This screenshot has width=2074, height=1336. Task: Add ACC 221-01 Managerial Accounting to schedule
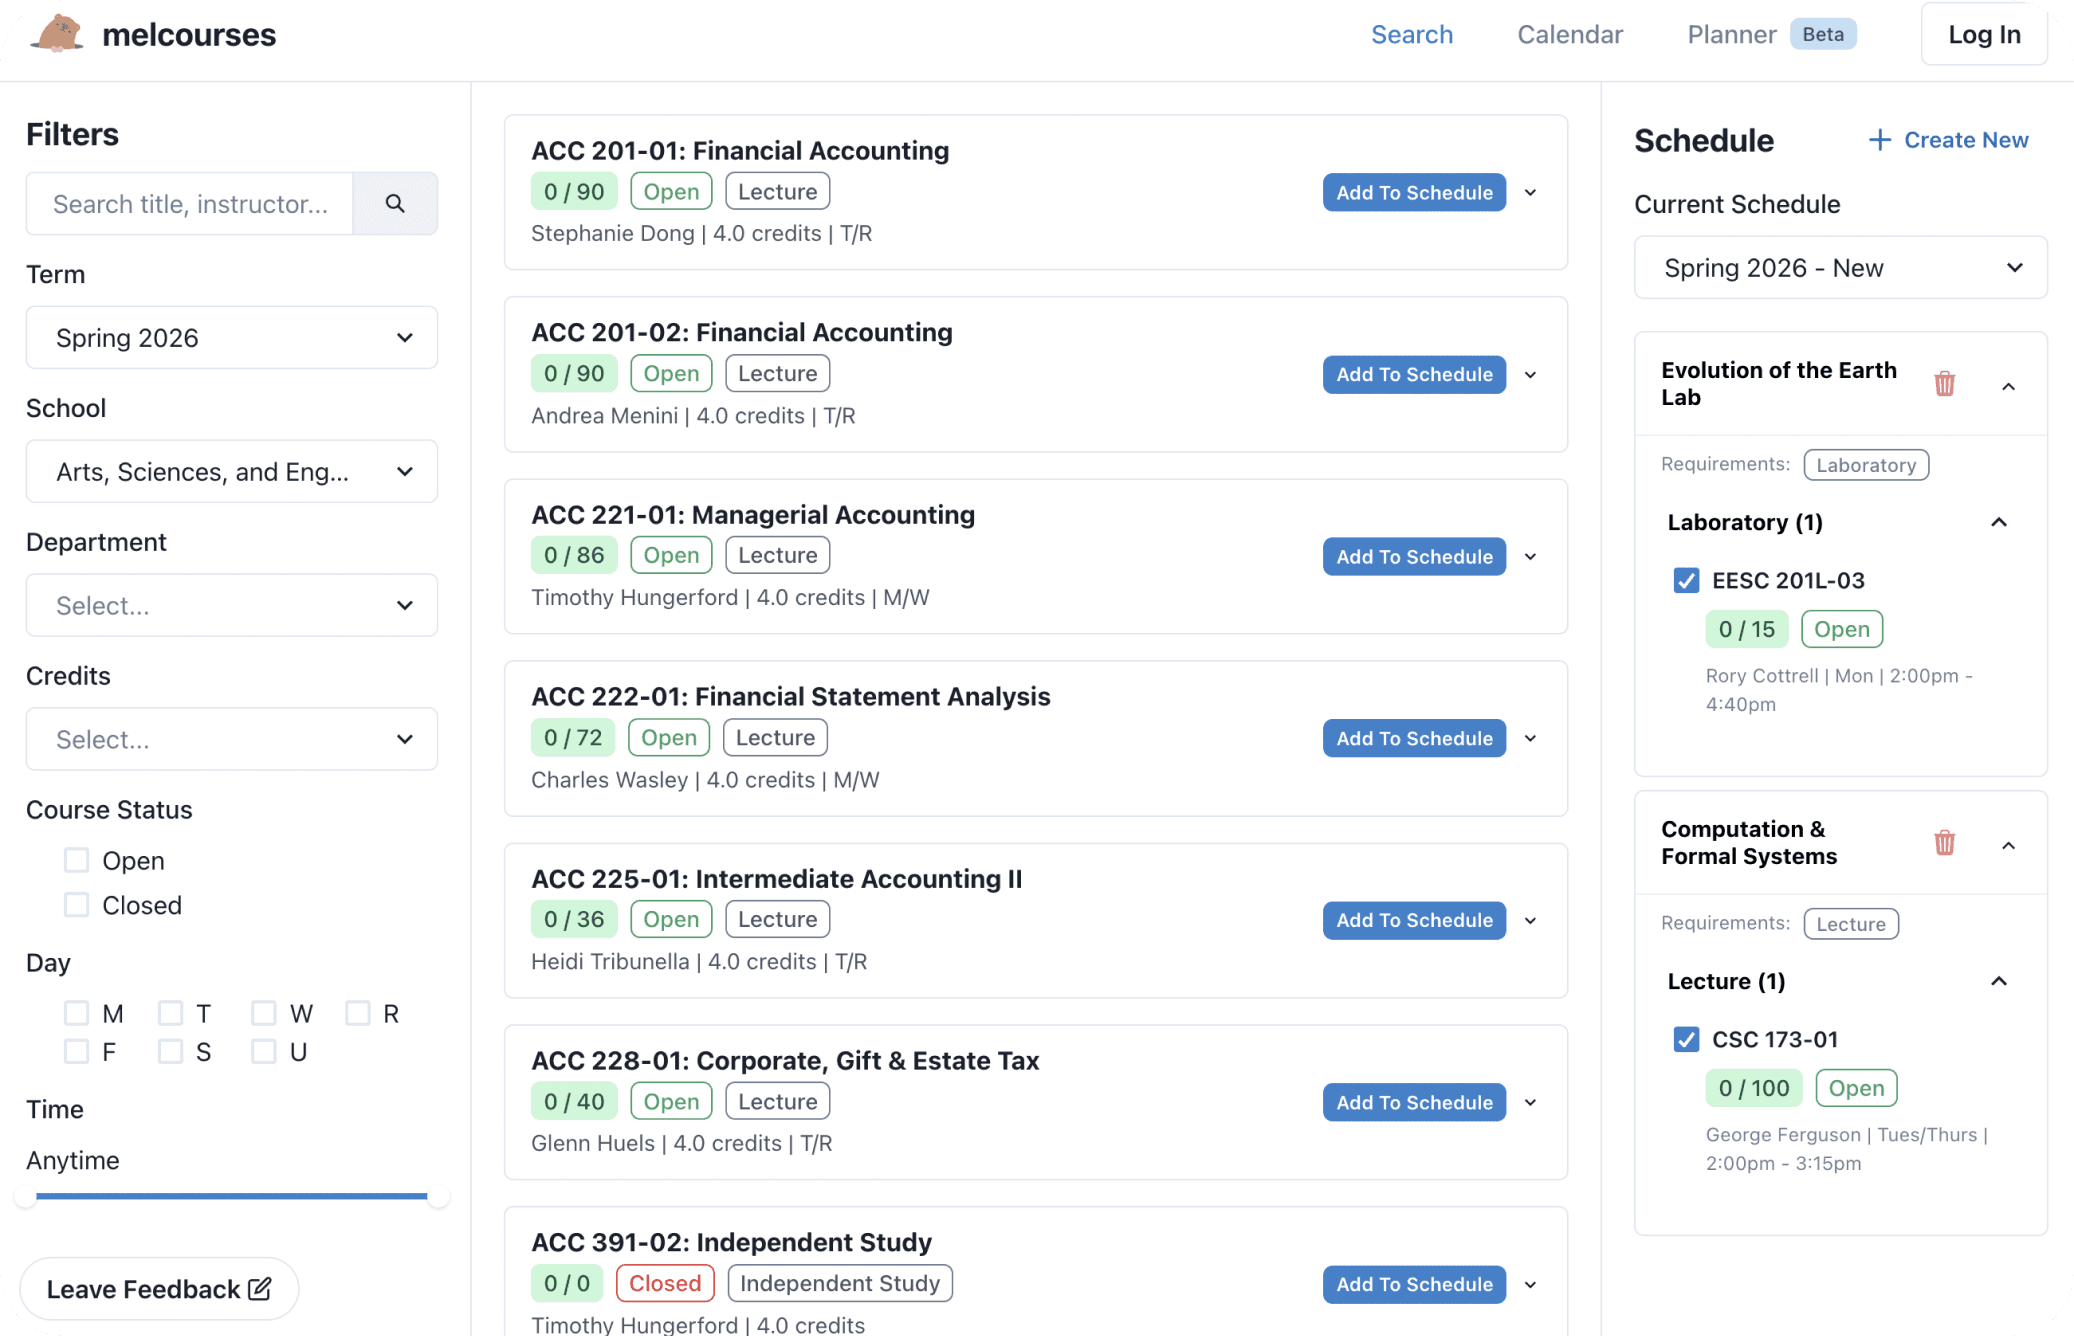pyautogui.click(x=1413, y=557)
